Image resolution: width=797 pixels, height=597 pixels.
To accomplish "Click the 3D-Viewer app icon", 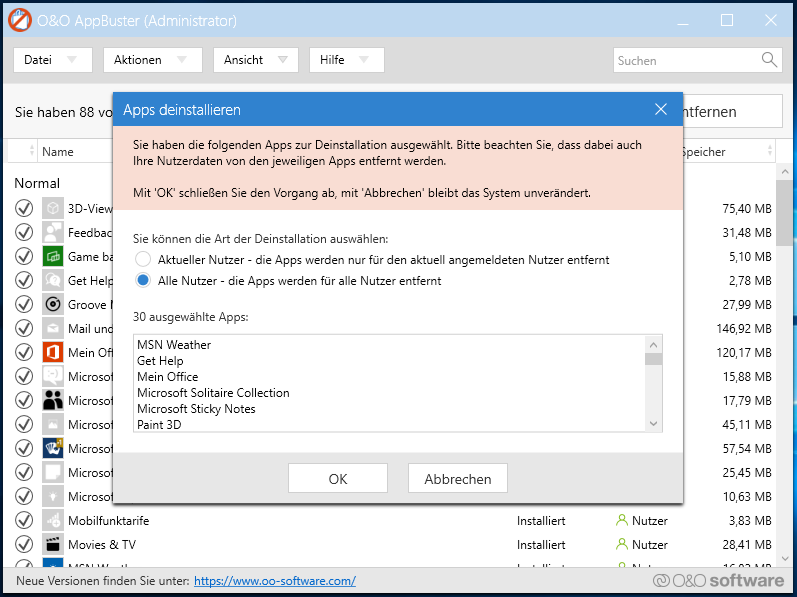I will pos(53,208).
